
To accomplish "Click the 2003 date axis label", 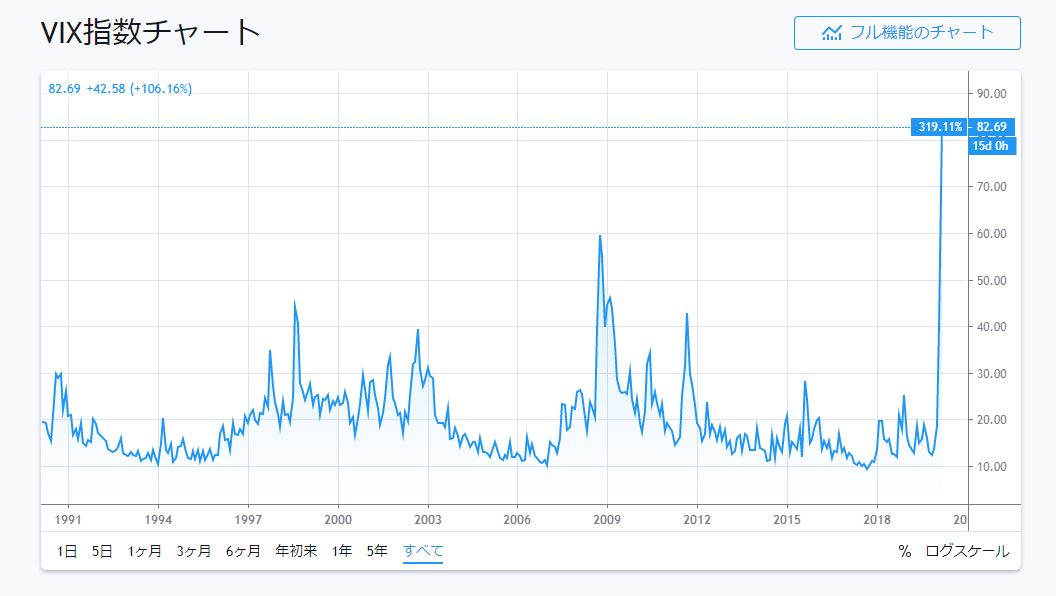I will pos(428,519).
